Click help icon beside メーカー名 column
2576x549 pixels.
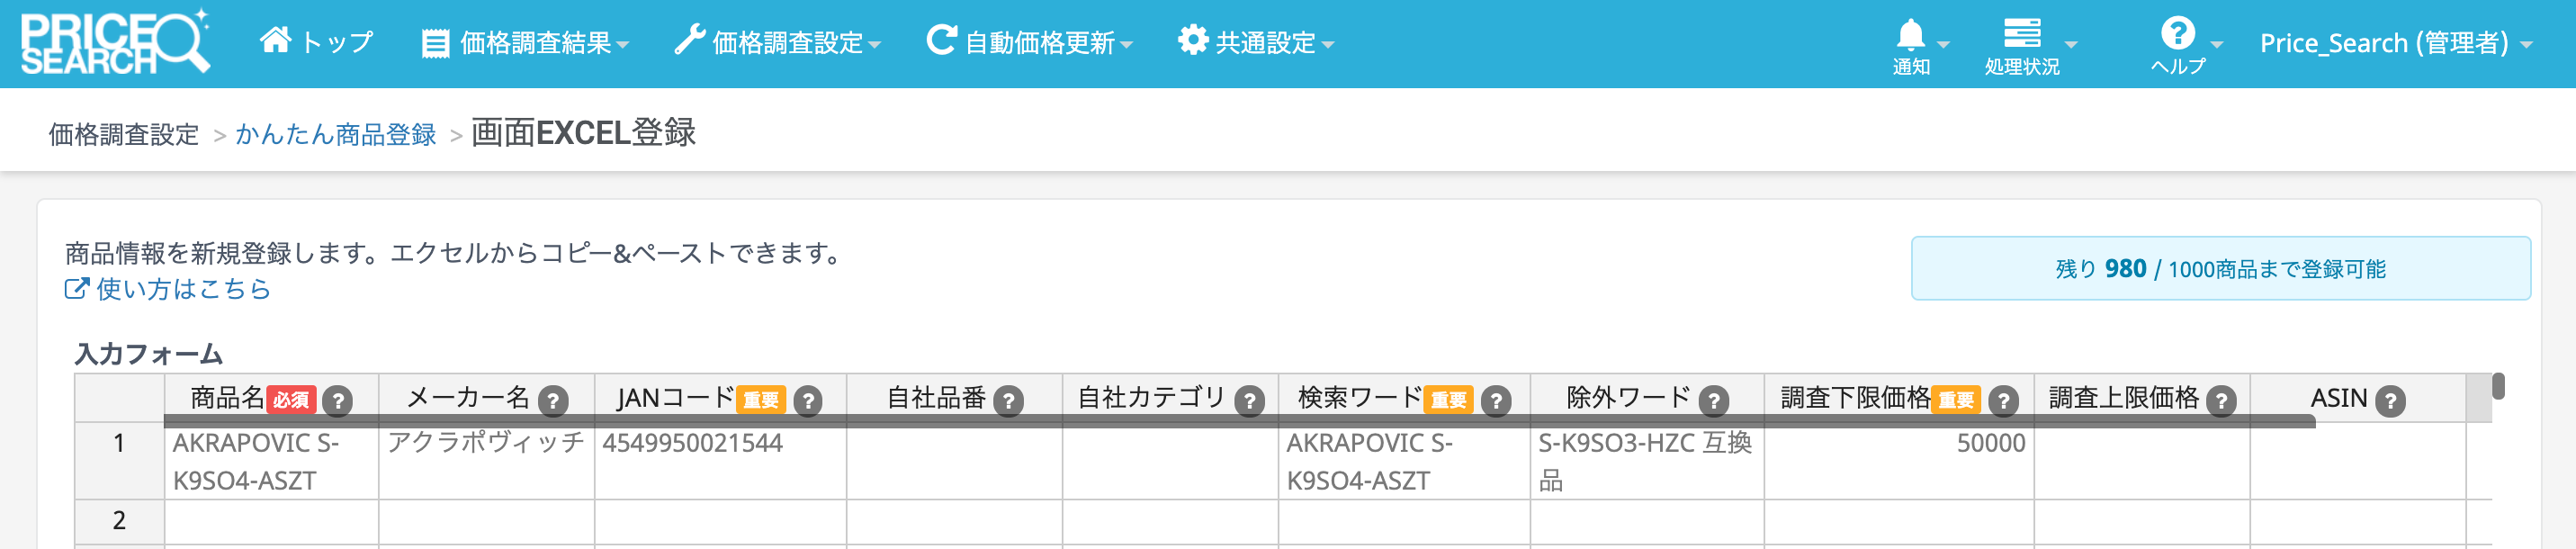coord(553,401)
